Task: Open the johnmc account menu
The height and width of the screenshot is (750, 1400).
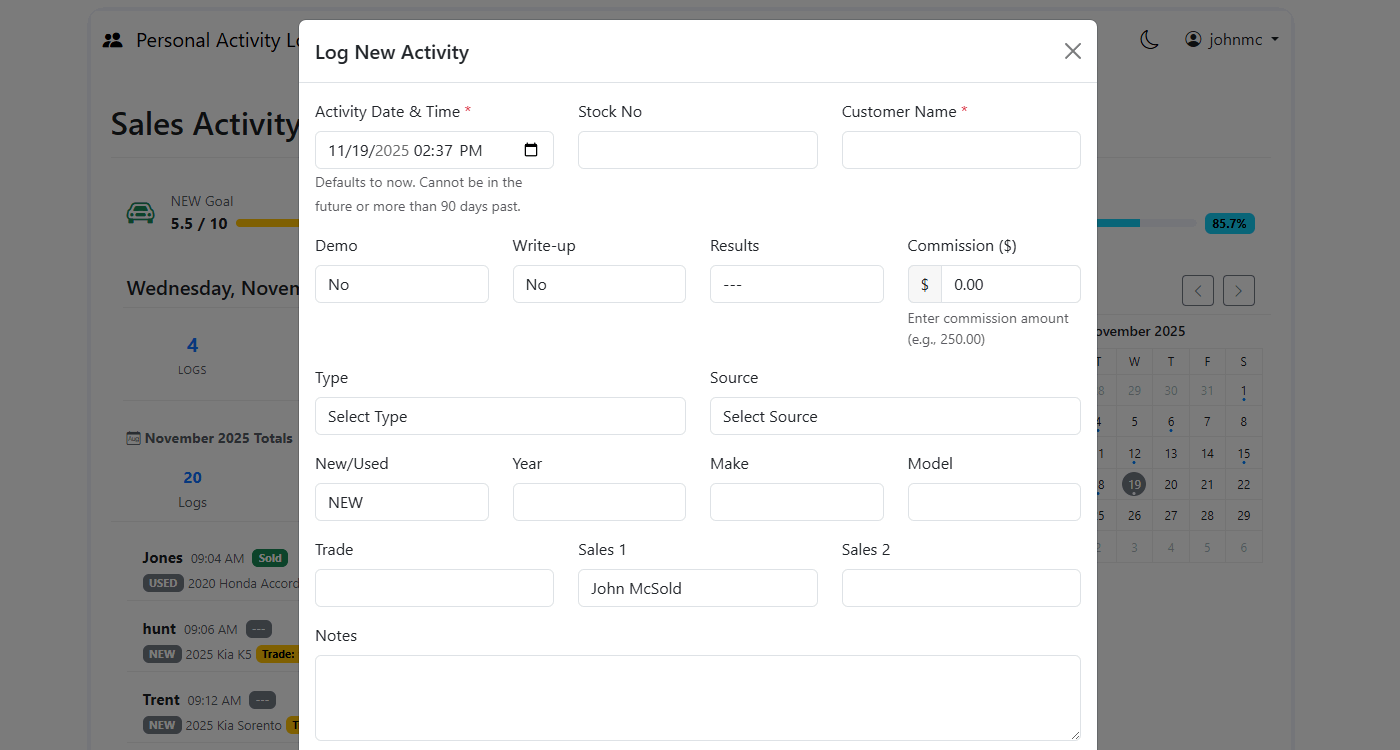Action: [1232, 39]
